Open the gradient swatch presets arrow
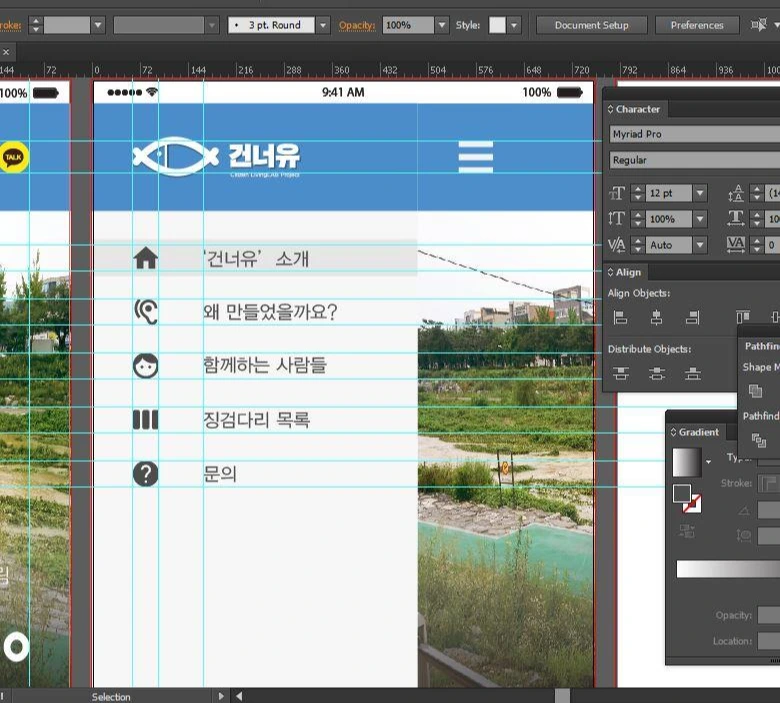780x703 pixels. [708, 462]
